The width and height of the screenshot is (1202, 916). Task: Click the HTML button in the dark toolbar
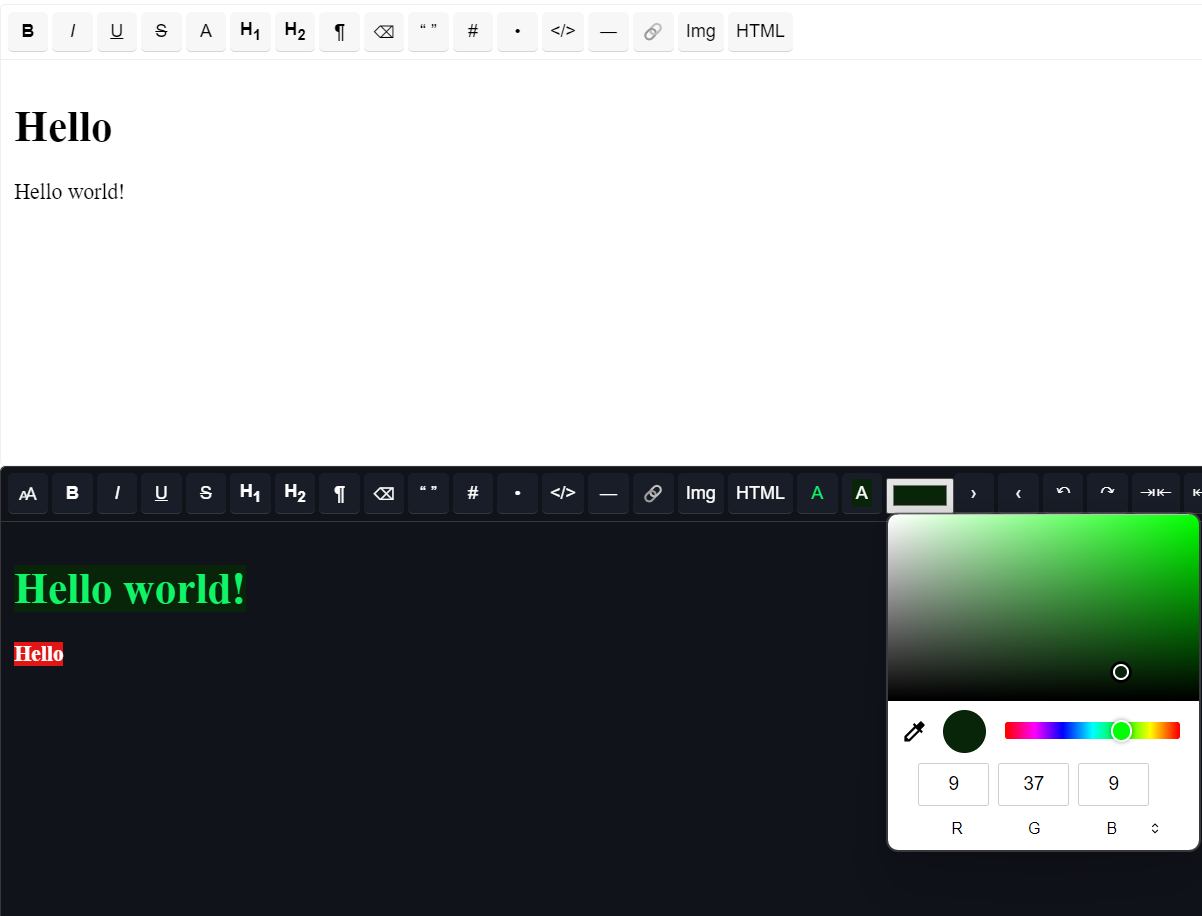[760, 494]
